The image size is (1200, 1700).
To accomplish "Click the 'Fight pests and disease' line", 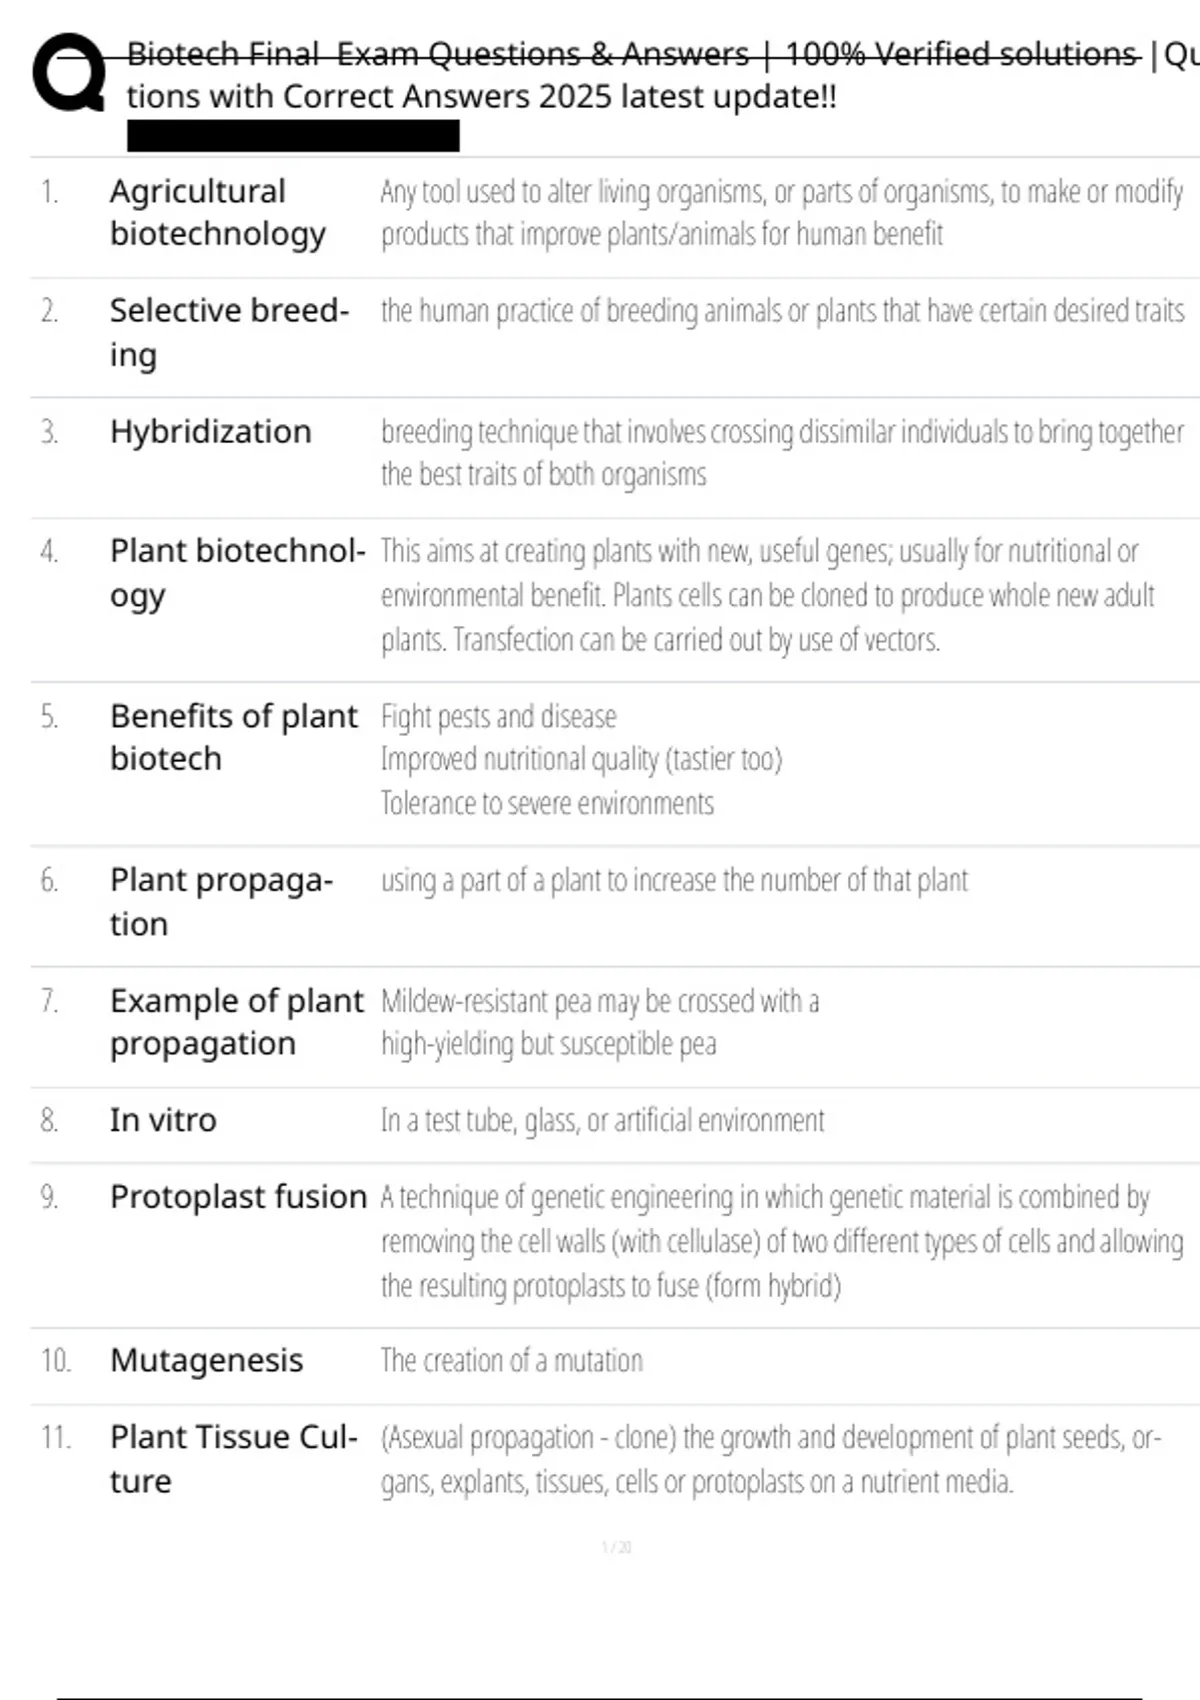I will 498,717.
